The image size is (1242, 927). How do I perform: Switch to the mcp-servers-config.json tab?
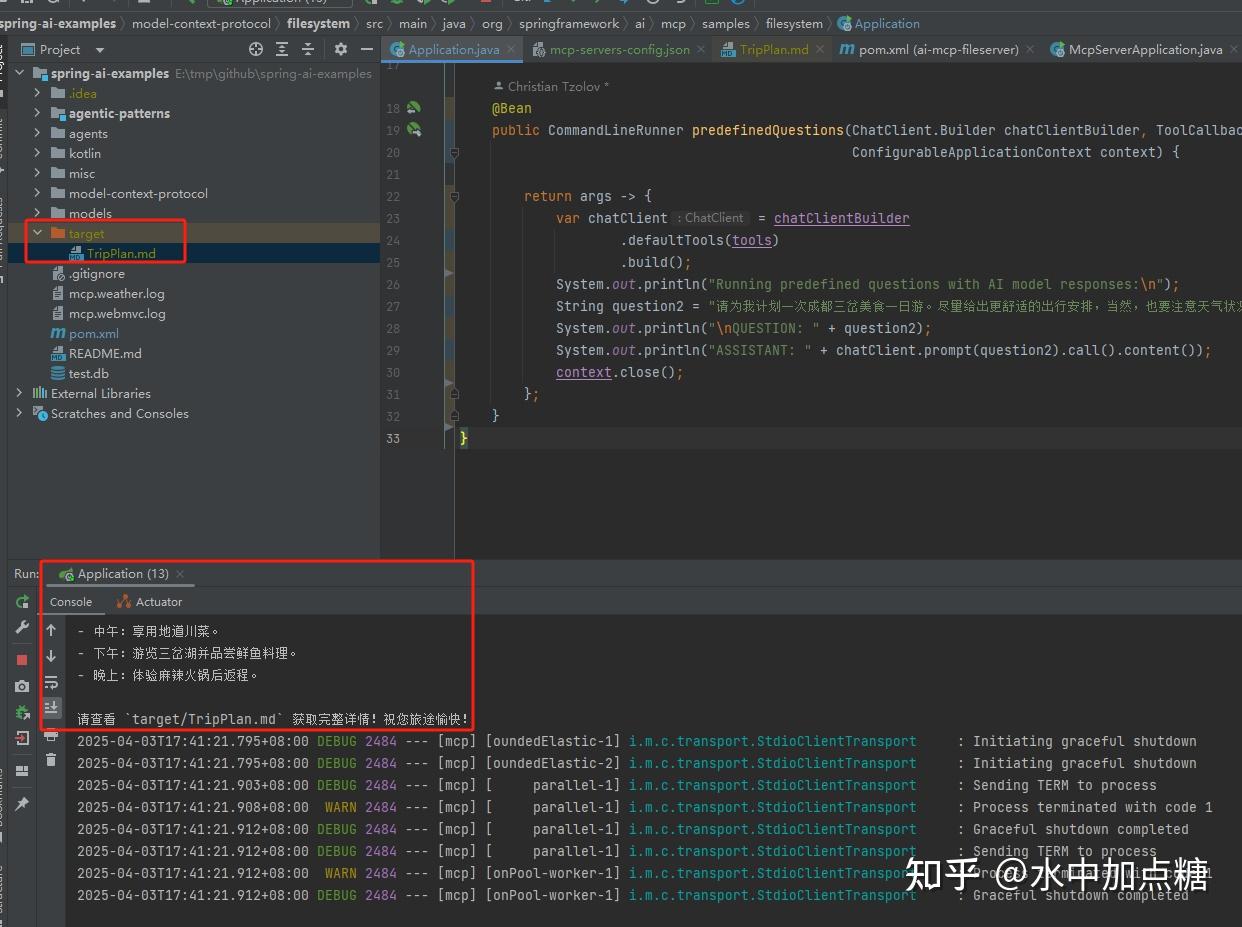620,49
